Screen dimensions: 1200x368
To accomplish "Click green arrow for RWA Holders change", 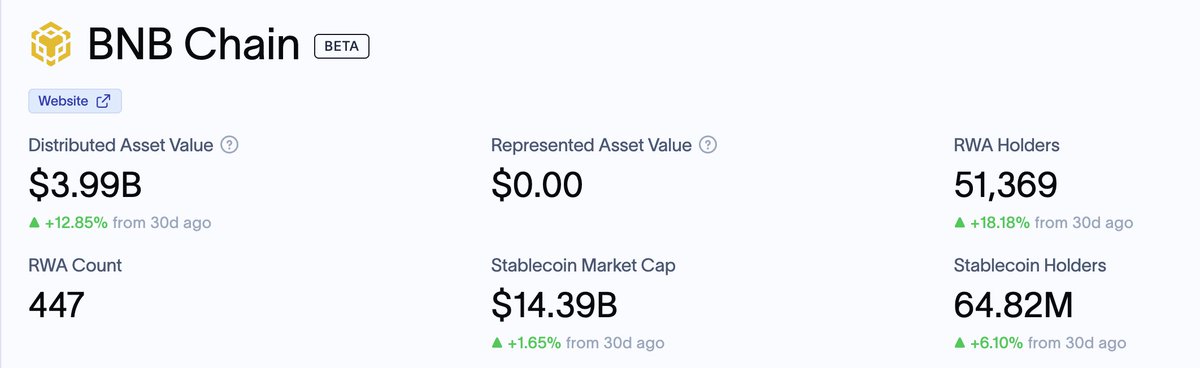I will coord(960,222).
